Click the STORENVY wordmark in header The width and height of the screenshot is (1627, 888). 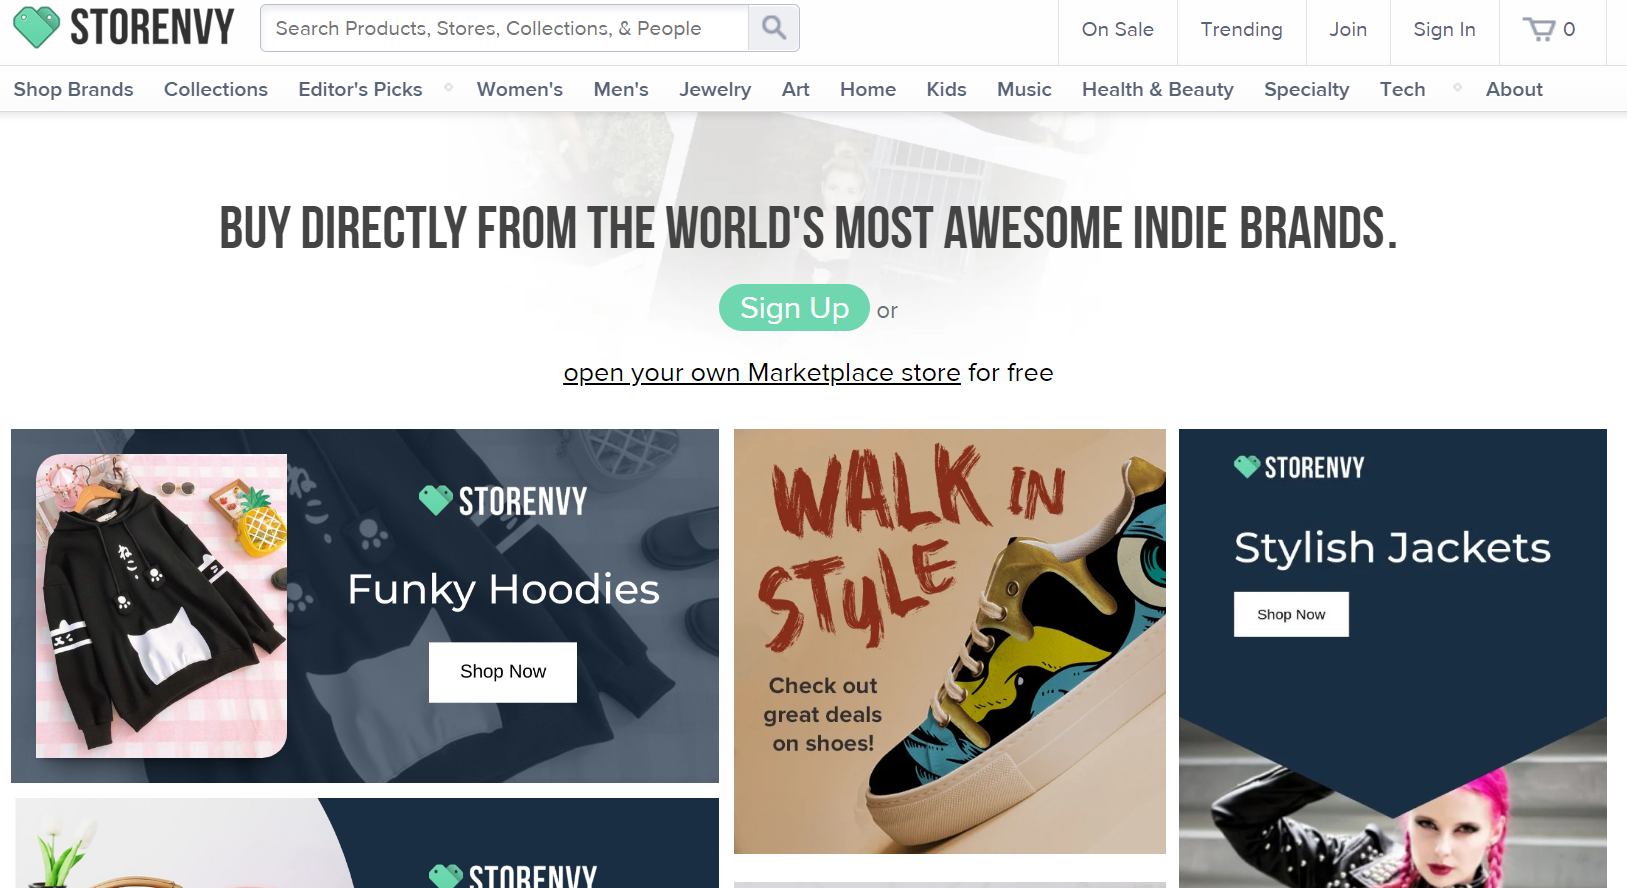point(152,27)
